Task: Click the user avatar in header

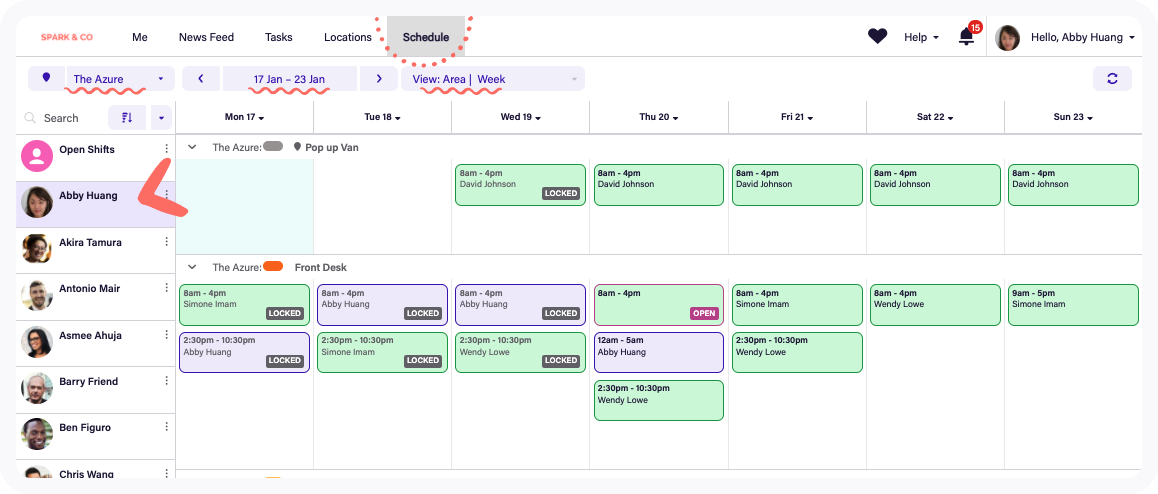Action: point(1007,38)
